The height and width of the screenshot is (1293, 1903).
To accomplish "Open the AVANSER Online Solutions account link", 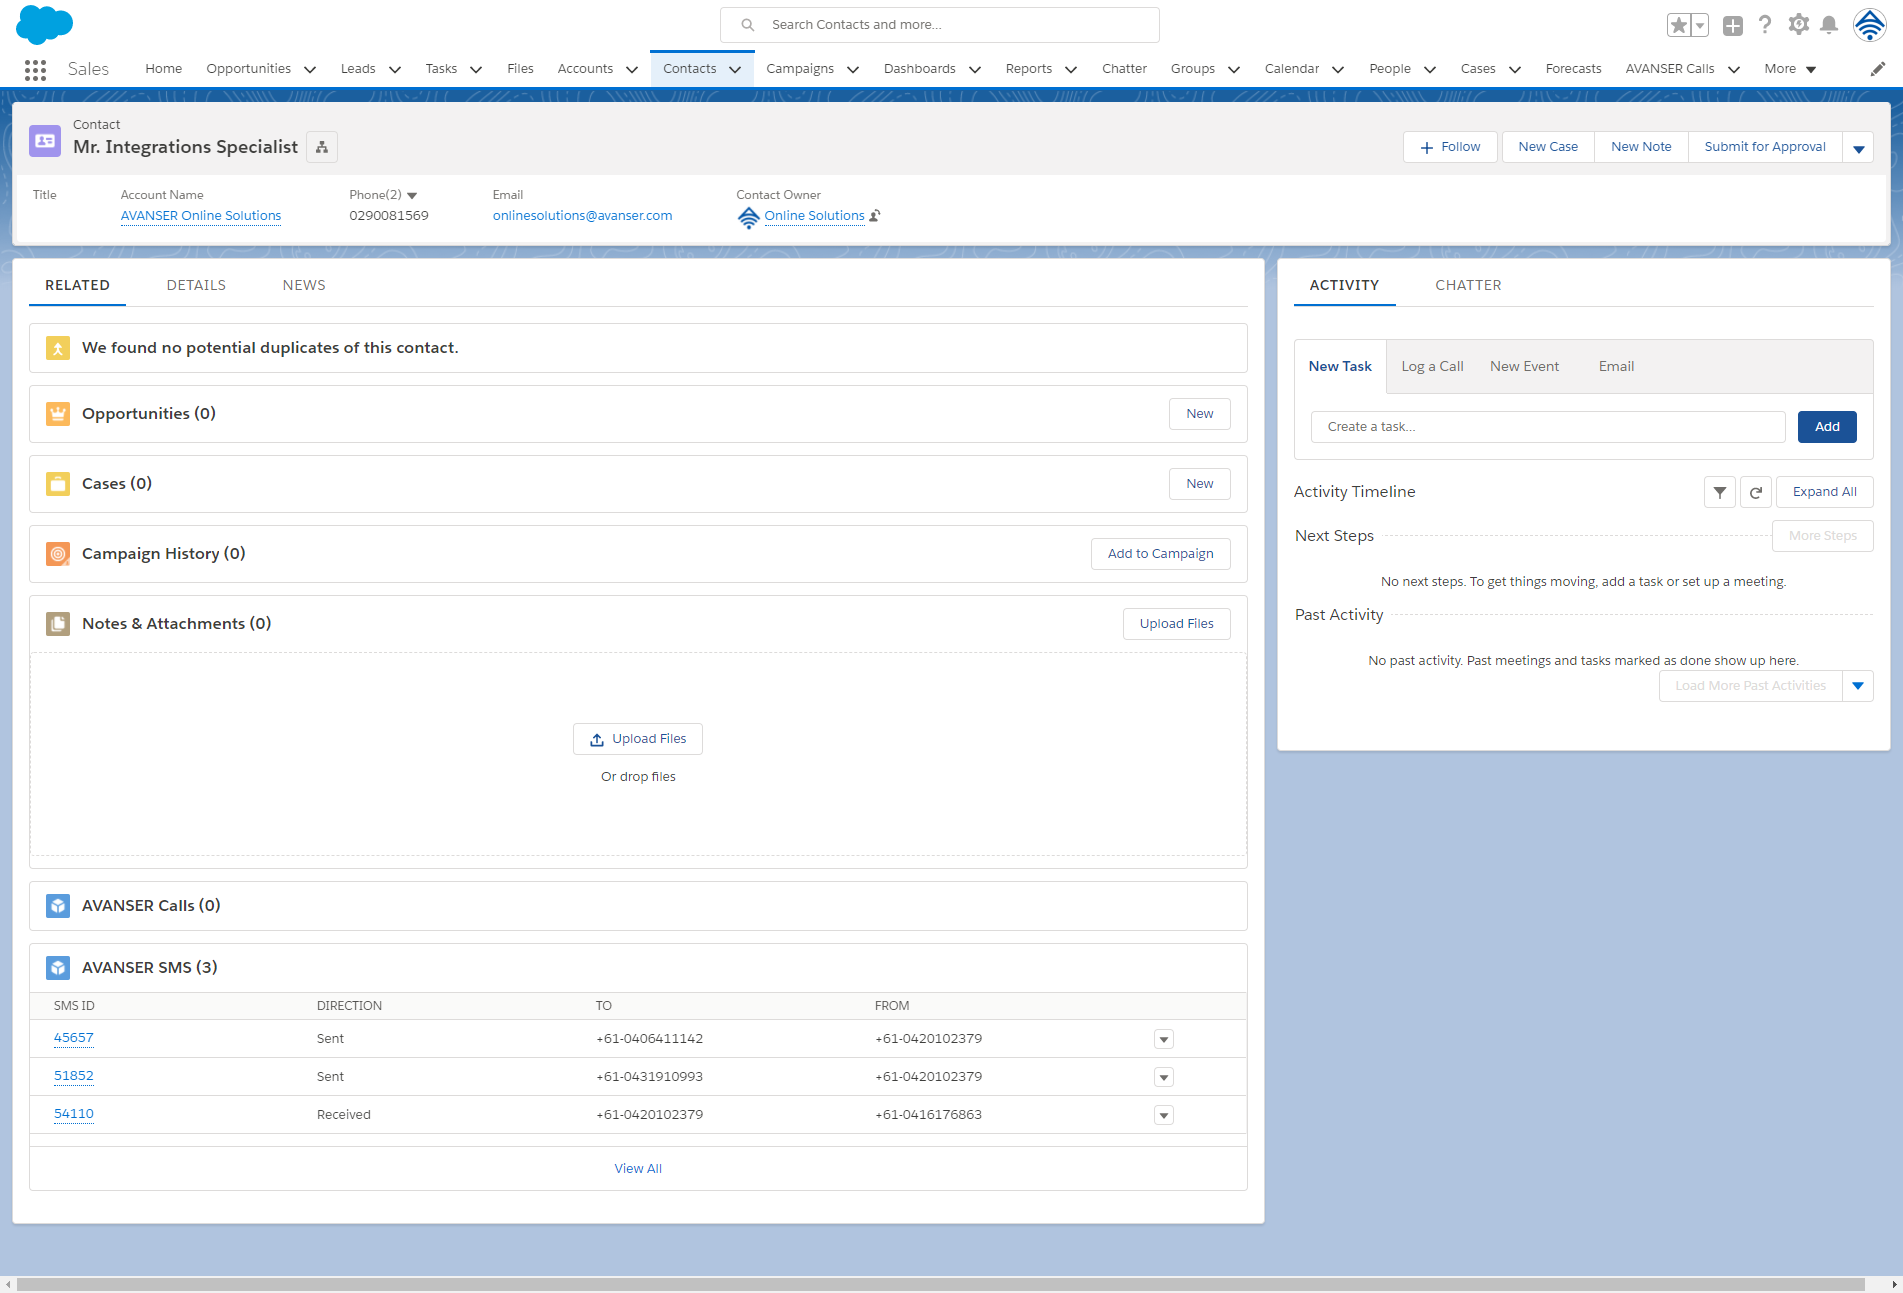I will [x=201, y=216].
